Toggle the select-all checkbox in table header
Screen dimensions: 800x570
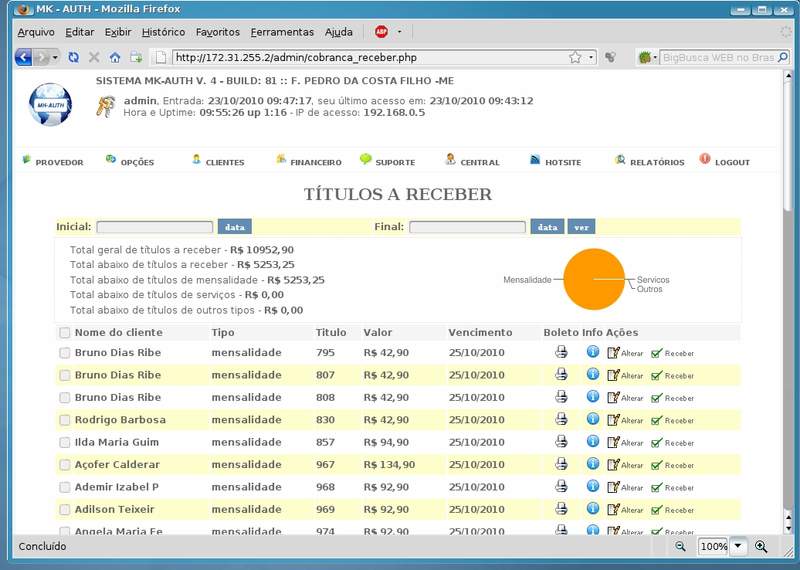pos(64,333)
